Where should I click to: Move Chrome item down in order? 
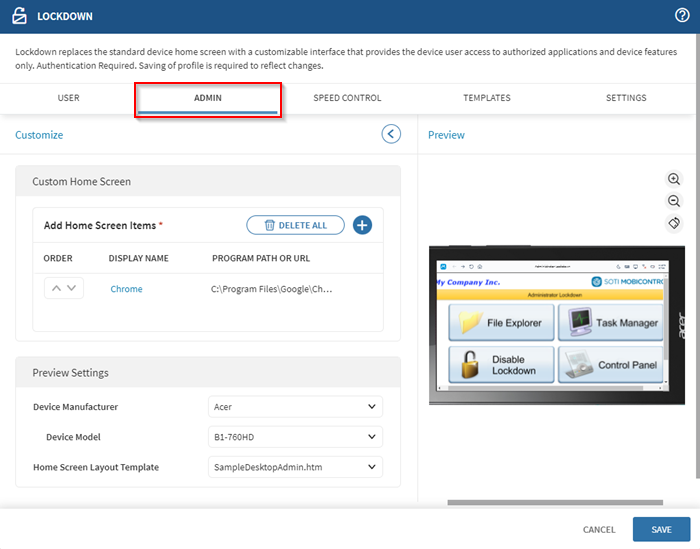coord(72,289)
